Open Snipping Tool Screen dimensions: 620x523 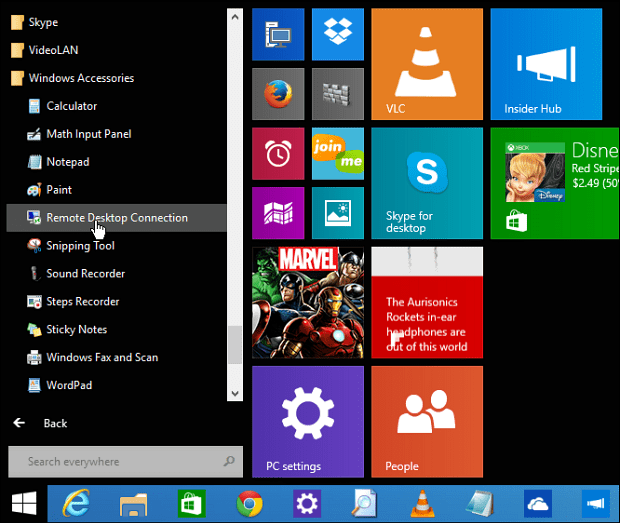[x=117, y=245]
